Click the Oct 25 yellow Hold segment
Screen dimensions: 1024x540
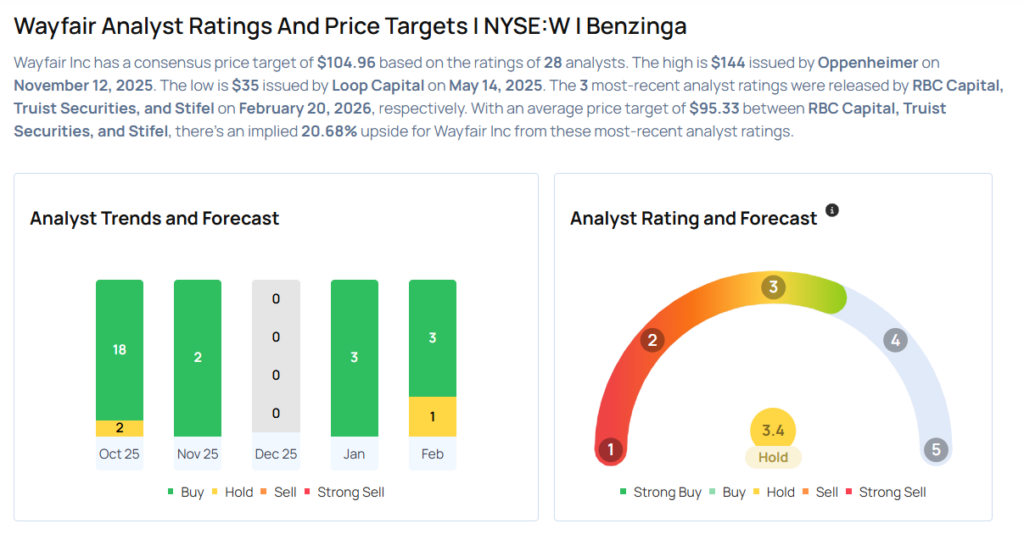[x=119, y=428]
